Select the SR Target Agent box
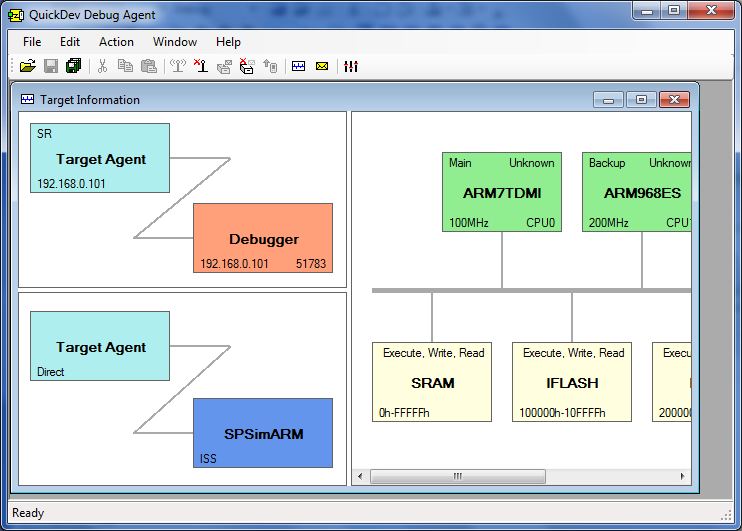 (100, 158)
